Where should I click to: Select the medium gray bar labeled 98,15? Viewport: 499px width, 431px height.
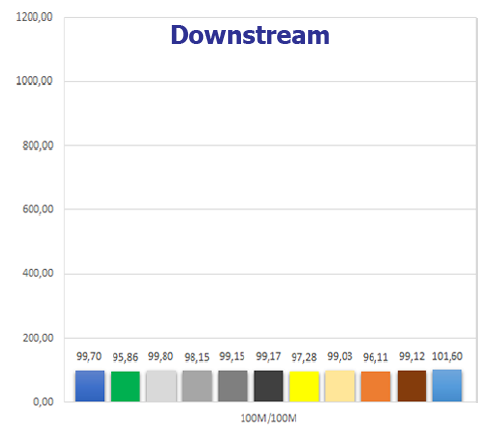(x=197, y=386)
